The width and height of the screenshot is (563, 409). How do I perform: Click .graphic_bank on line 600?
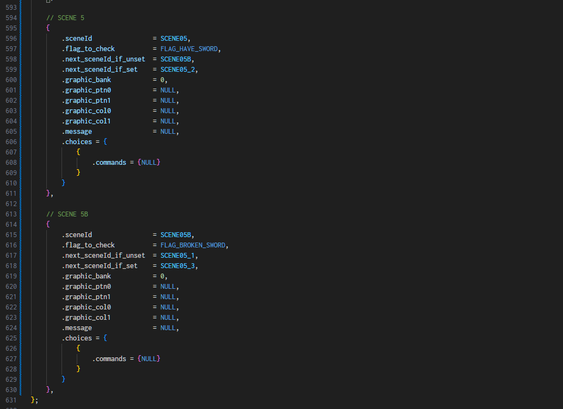pyautogui.click(x=86, y=80)
